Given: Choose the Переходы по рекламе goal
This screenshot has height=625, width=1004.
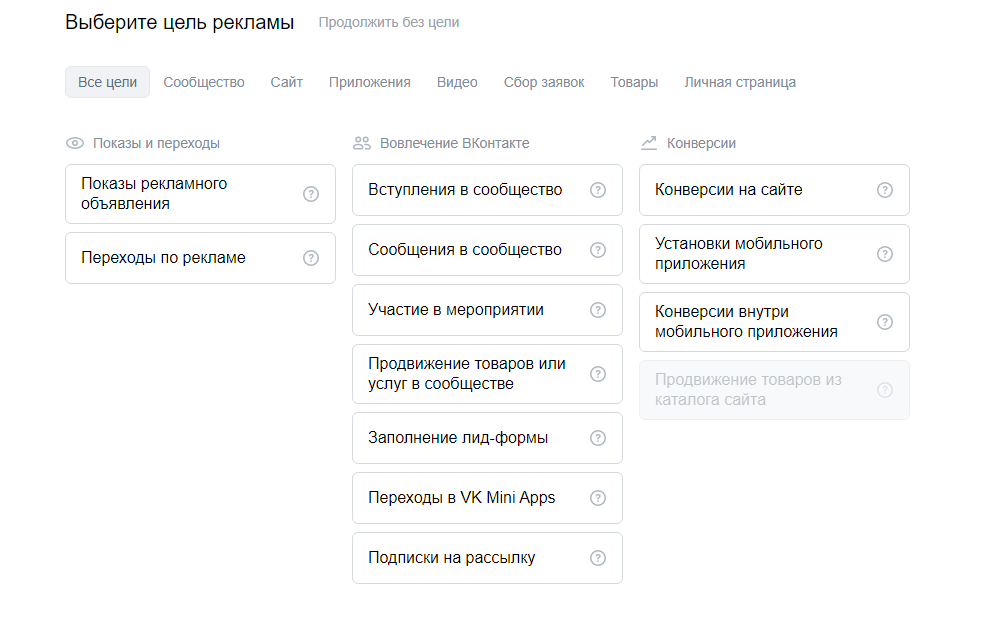Looking at the screenshot, I should pyautogui.click(x=200, y=258).
